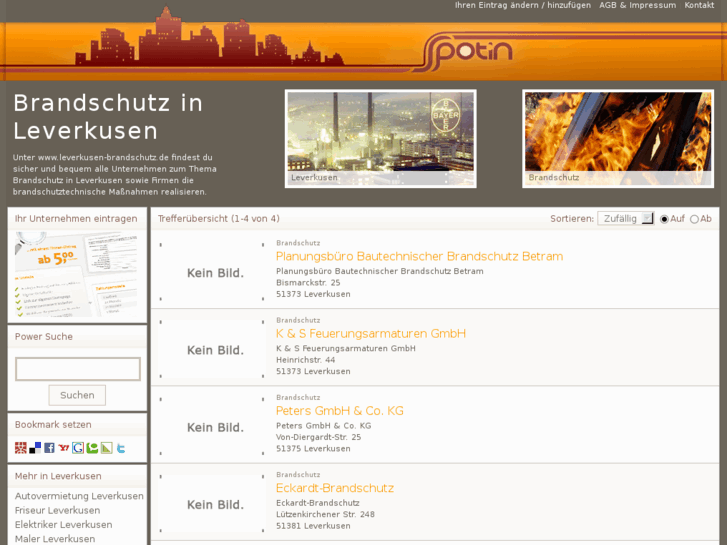Click '51381 Leverkusen' postal text

pyautogui.click(x=313, y=526)
